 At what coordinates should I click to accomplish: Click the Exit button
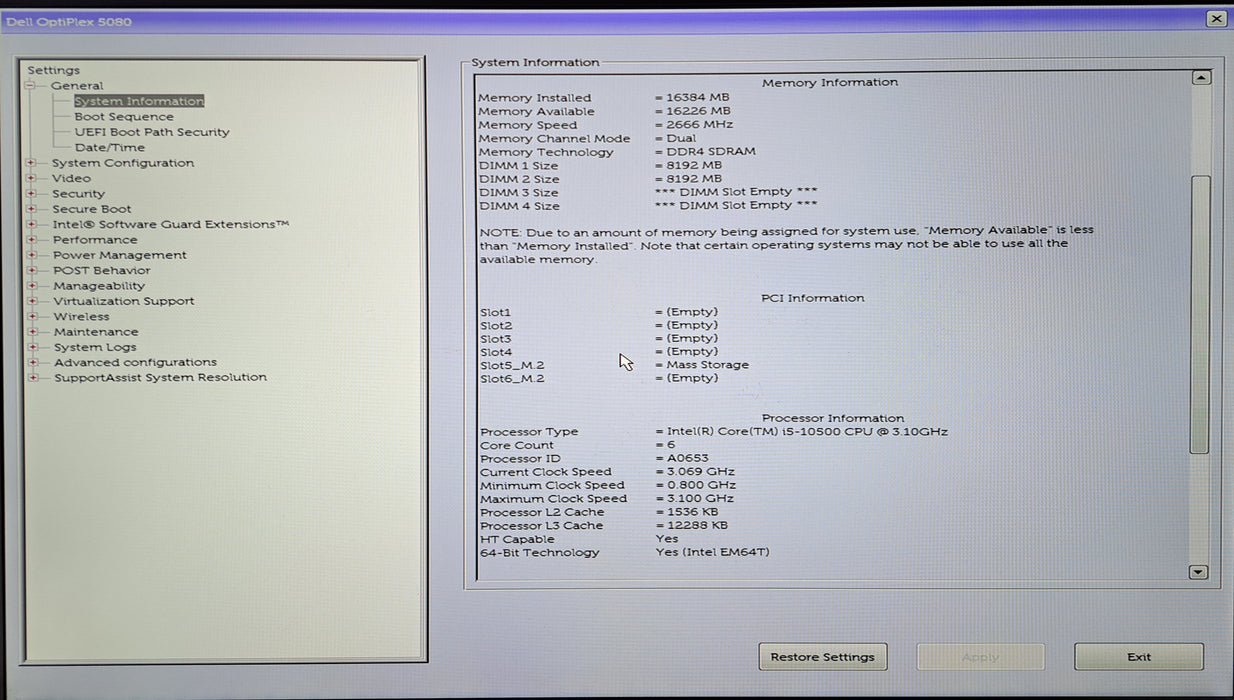pos(1139,657)
